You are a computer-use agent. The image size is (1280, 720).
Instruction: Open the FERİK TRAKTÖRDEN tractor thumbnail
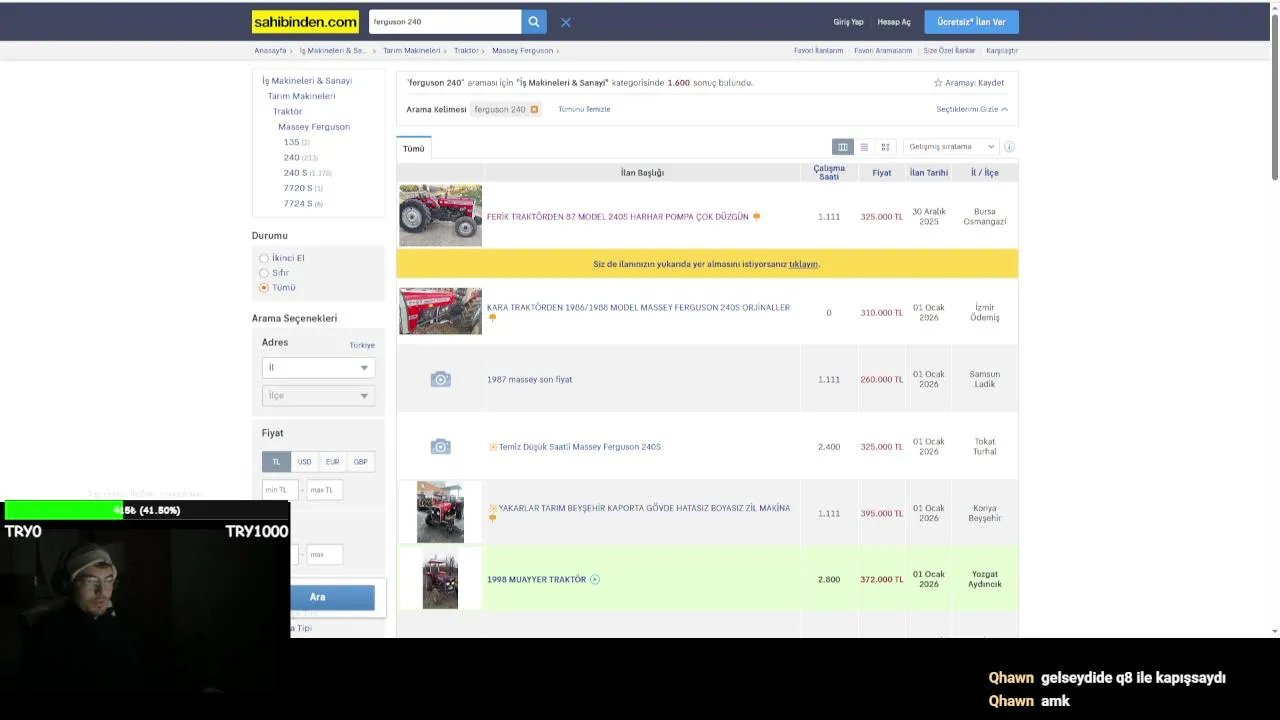coord(440,215)
